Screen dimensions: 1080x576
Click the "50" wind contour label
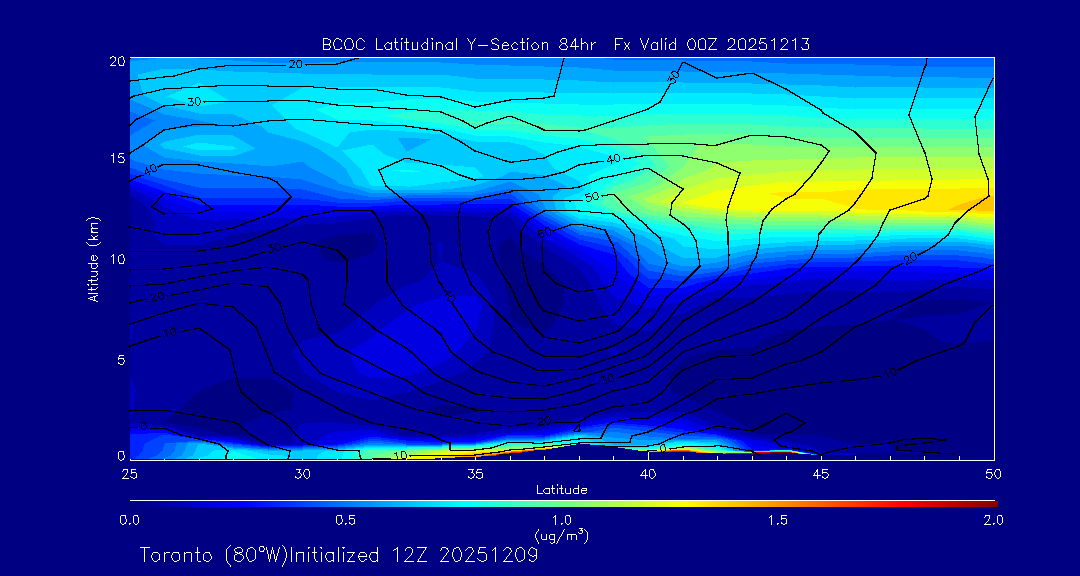coord(592,197)
